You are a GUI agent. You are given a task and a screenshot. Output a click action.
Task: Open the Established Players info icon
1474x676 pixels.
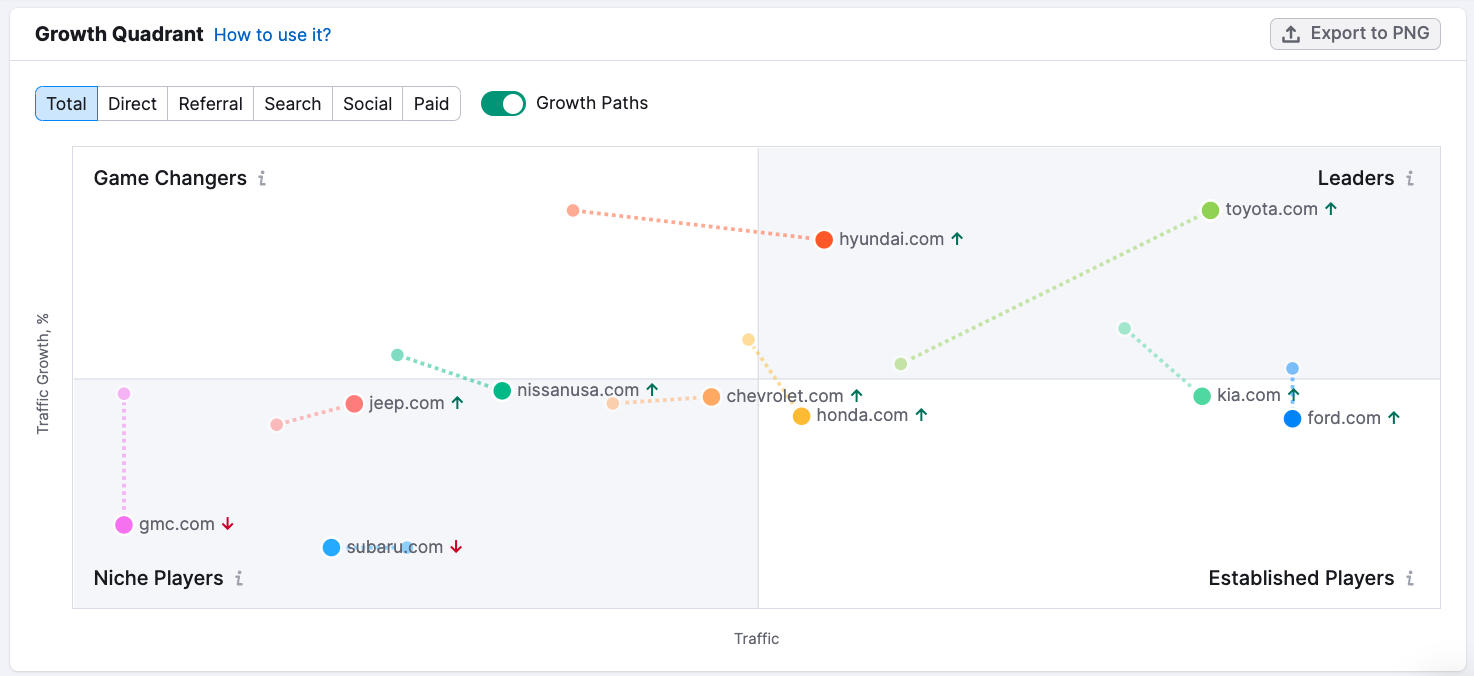(1410, 579)
